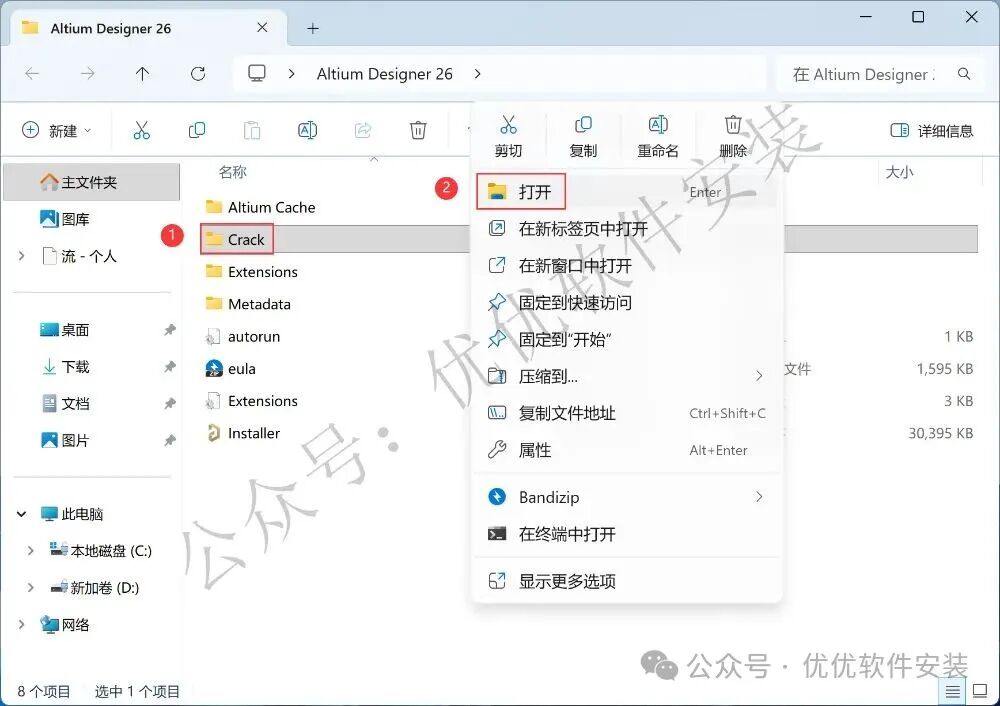Click the Delete trash icon in toolbar
This screenshot has width=1000, height=706.
pos(418,131)
